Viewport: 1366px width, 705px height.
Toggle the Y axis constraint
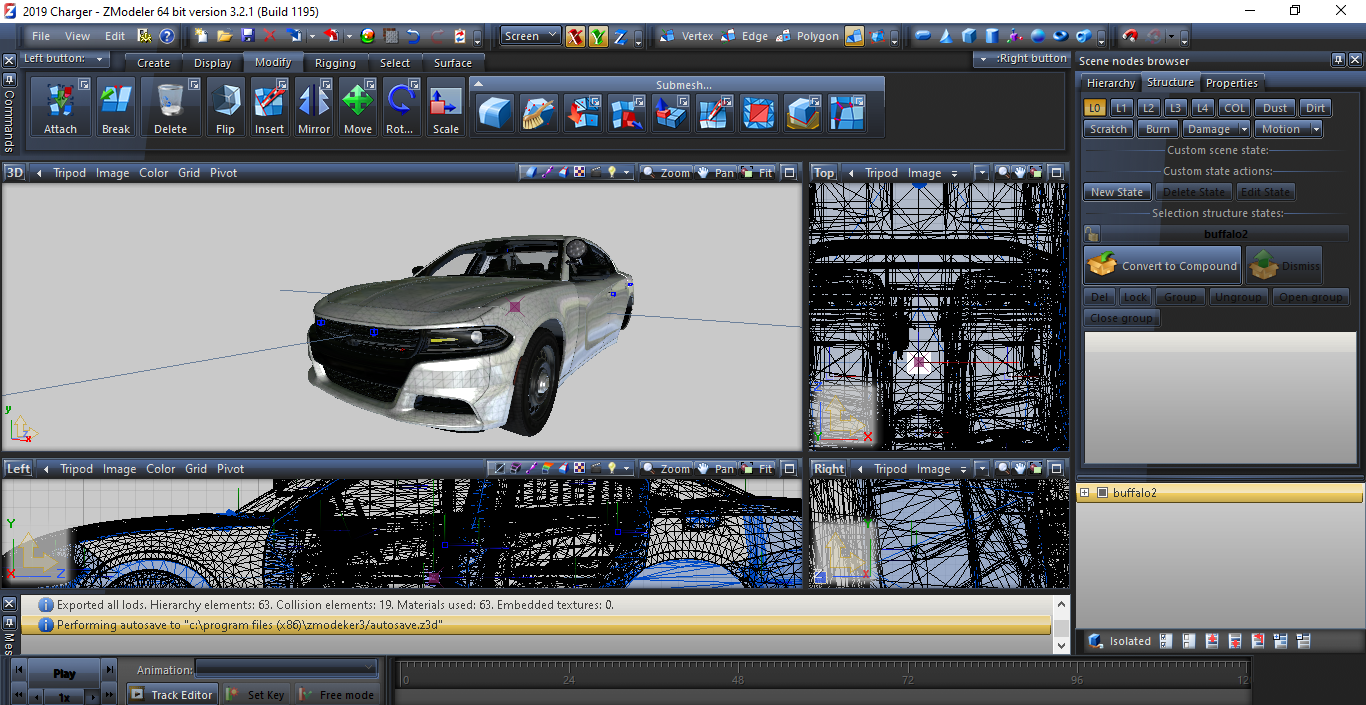(x=598, y=37)
